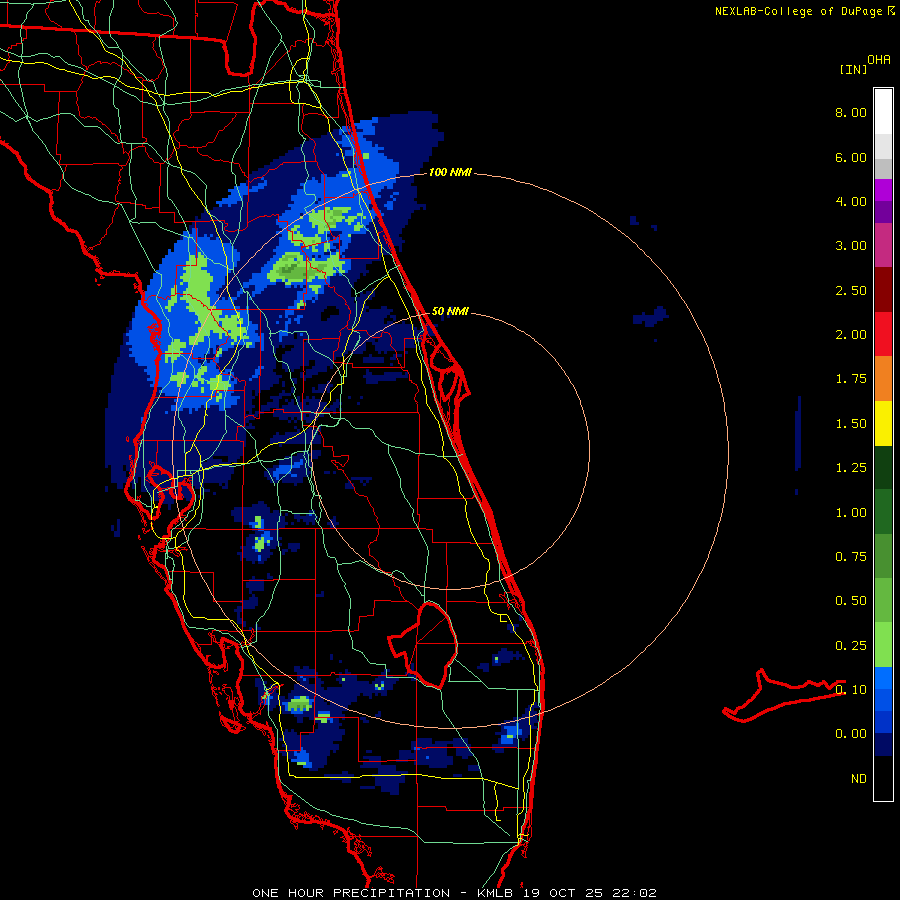Viewport: 900px width, 900px height.
Task: Select the 1.00 legend value
Action: [x=851, y=513]
